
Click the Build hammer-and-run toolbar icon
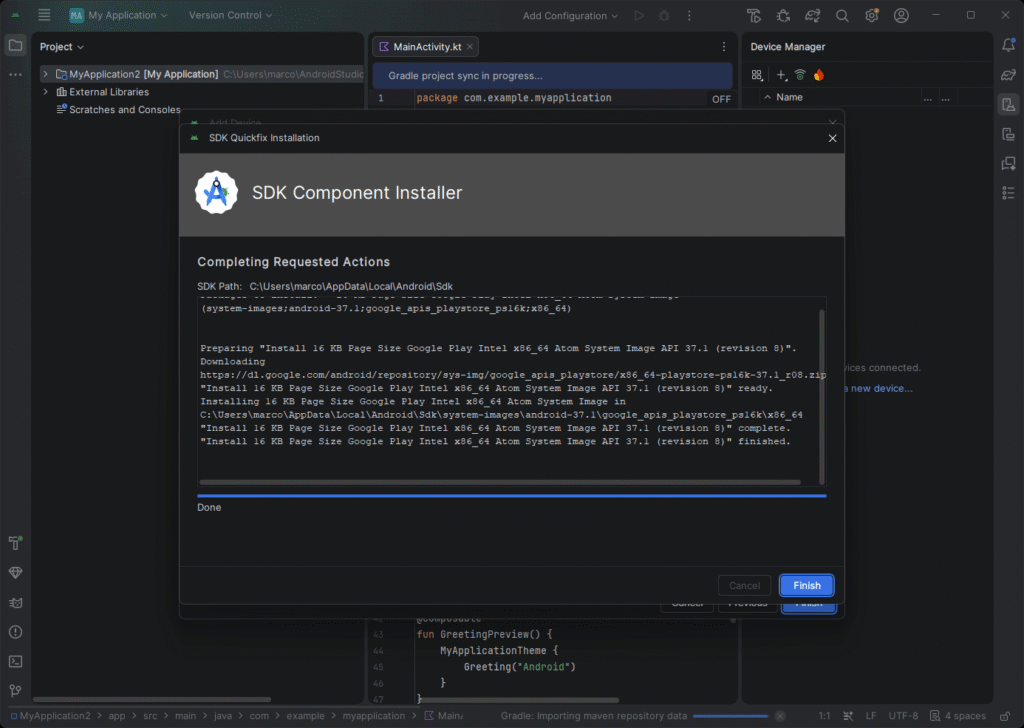click(x=754, y=16)
